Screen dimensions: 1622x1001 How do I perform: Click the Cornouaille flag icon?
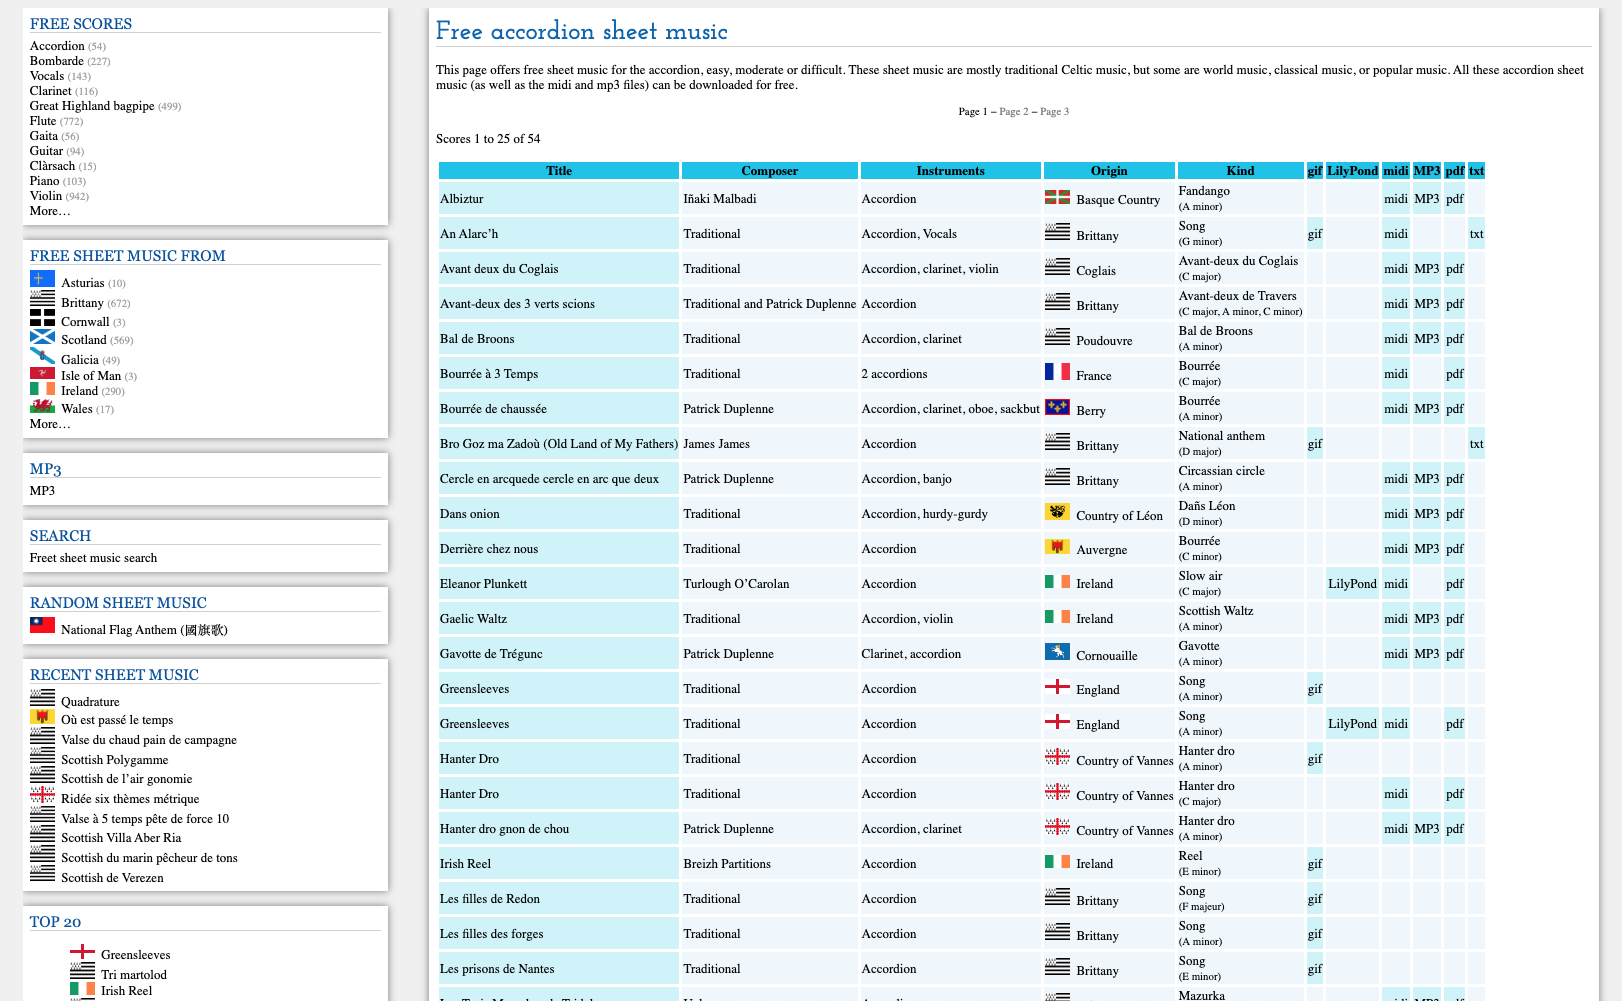1057,652
